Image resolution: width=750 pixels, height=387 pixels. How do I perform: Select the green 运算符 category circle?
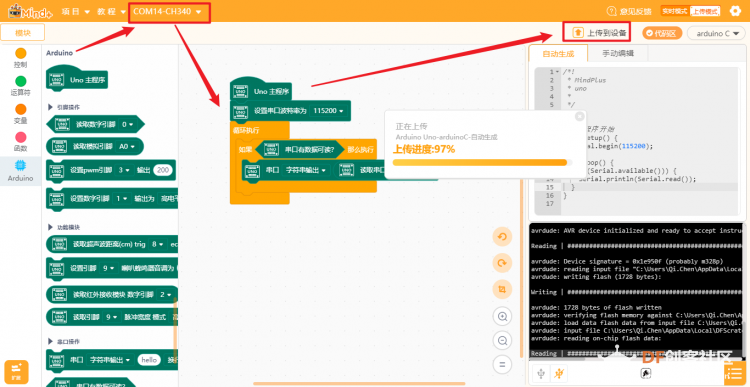click(21, 81)
